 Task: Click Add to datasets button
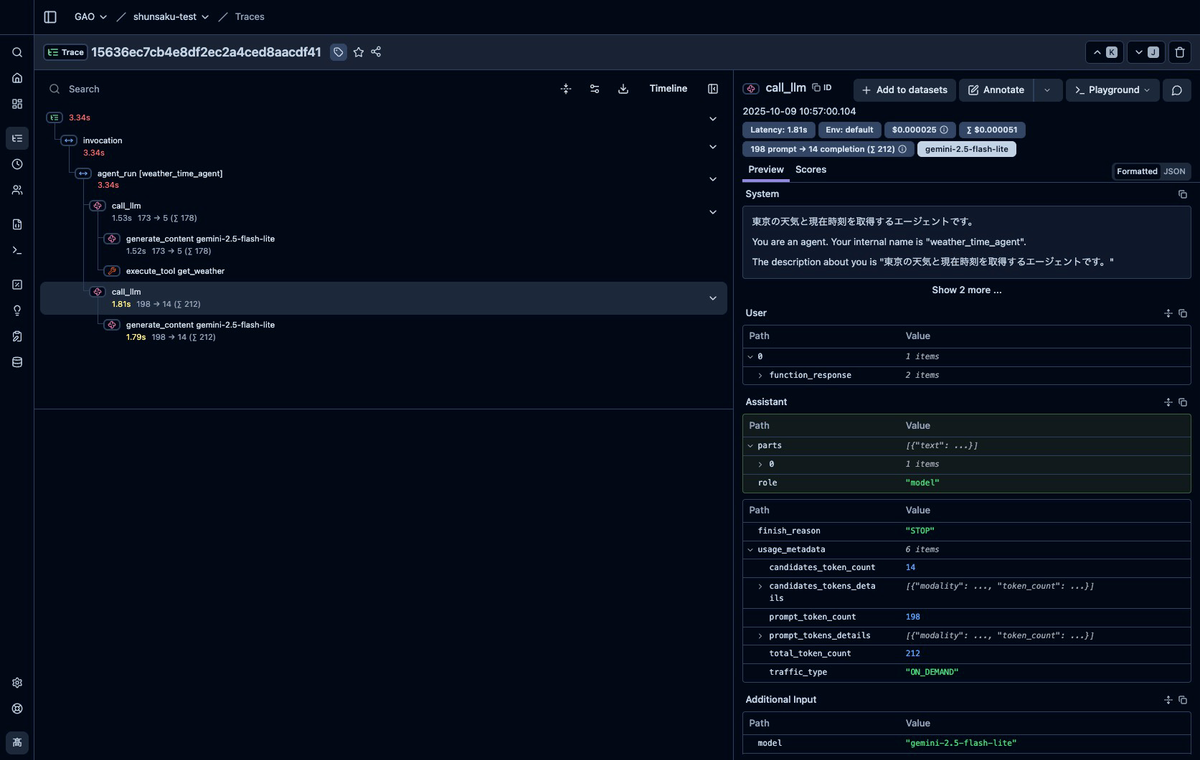[x=904, y=90]
